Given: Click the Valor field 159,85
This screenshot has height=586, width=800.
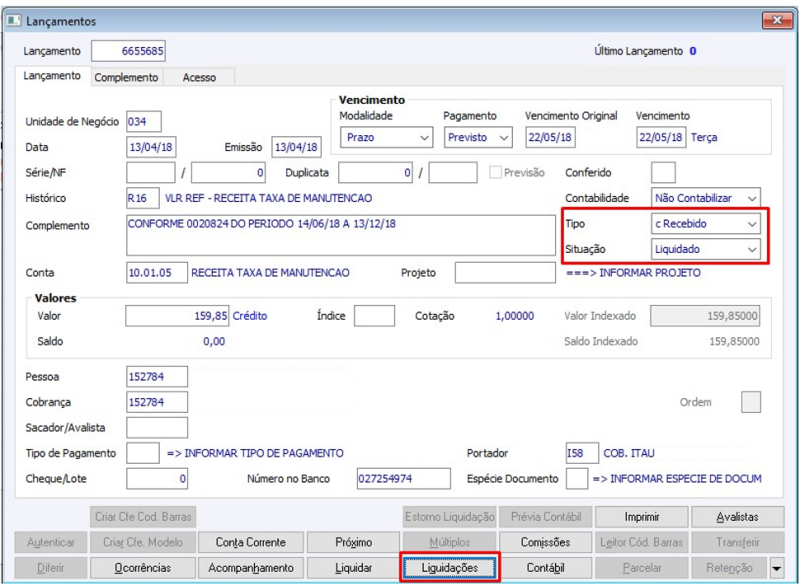Looking at the screenshot, I should [178, 316].
